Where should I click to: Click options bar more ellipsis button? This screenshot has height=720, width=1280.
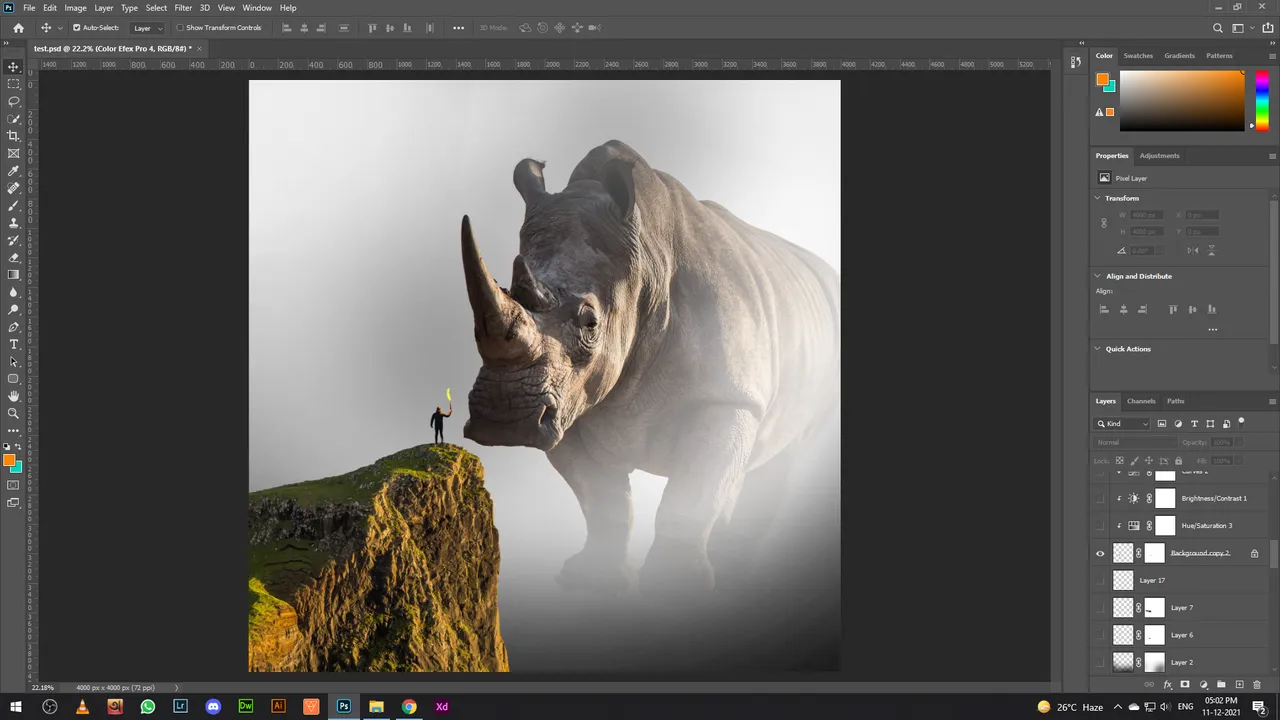tap(458, 28)
